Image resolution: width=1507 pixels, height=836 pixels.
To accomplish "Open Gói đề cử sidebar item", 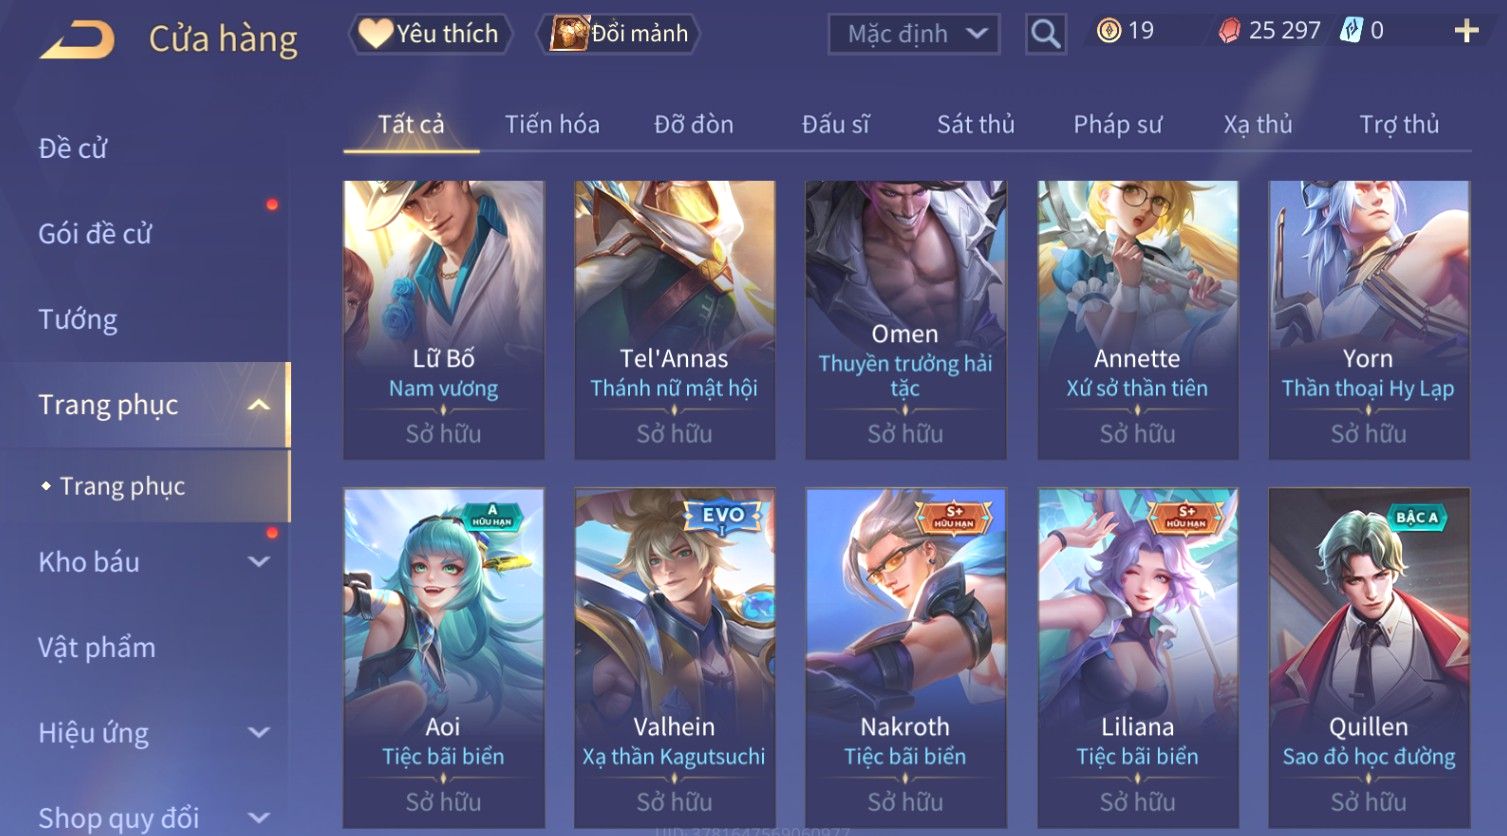I will point(95,234).
